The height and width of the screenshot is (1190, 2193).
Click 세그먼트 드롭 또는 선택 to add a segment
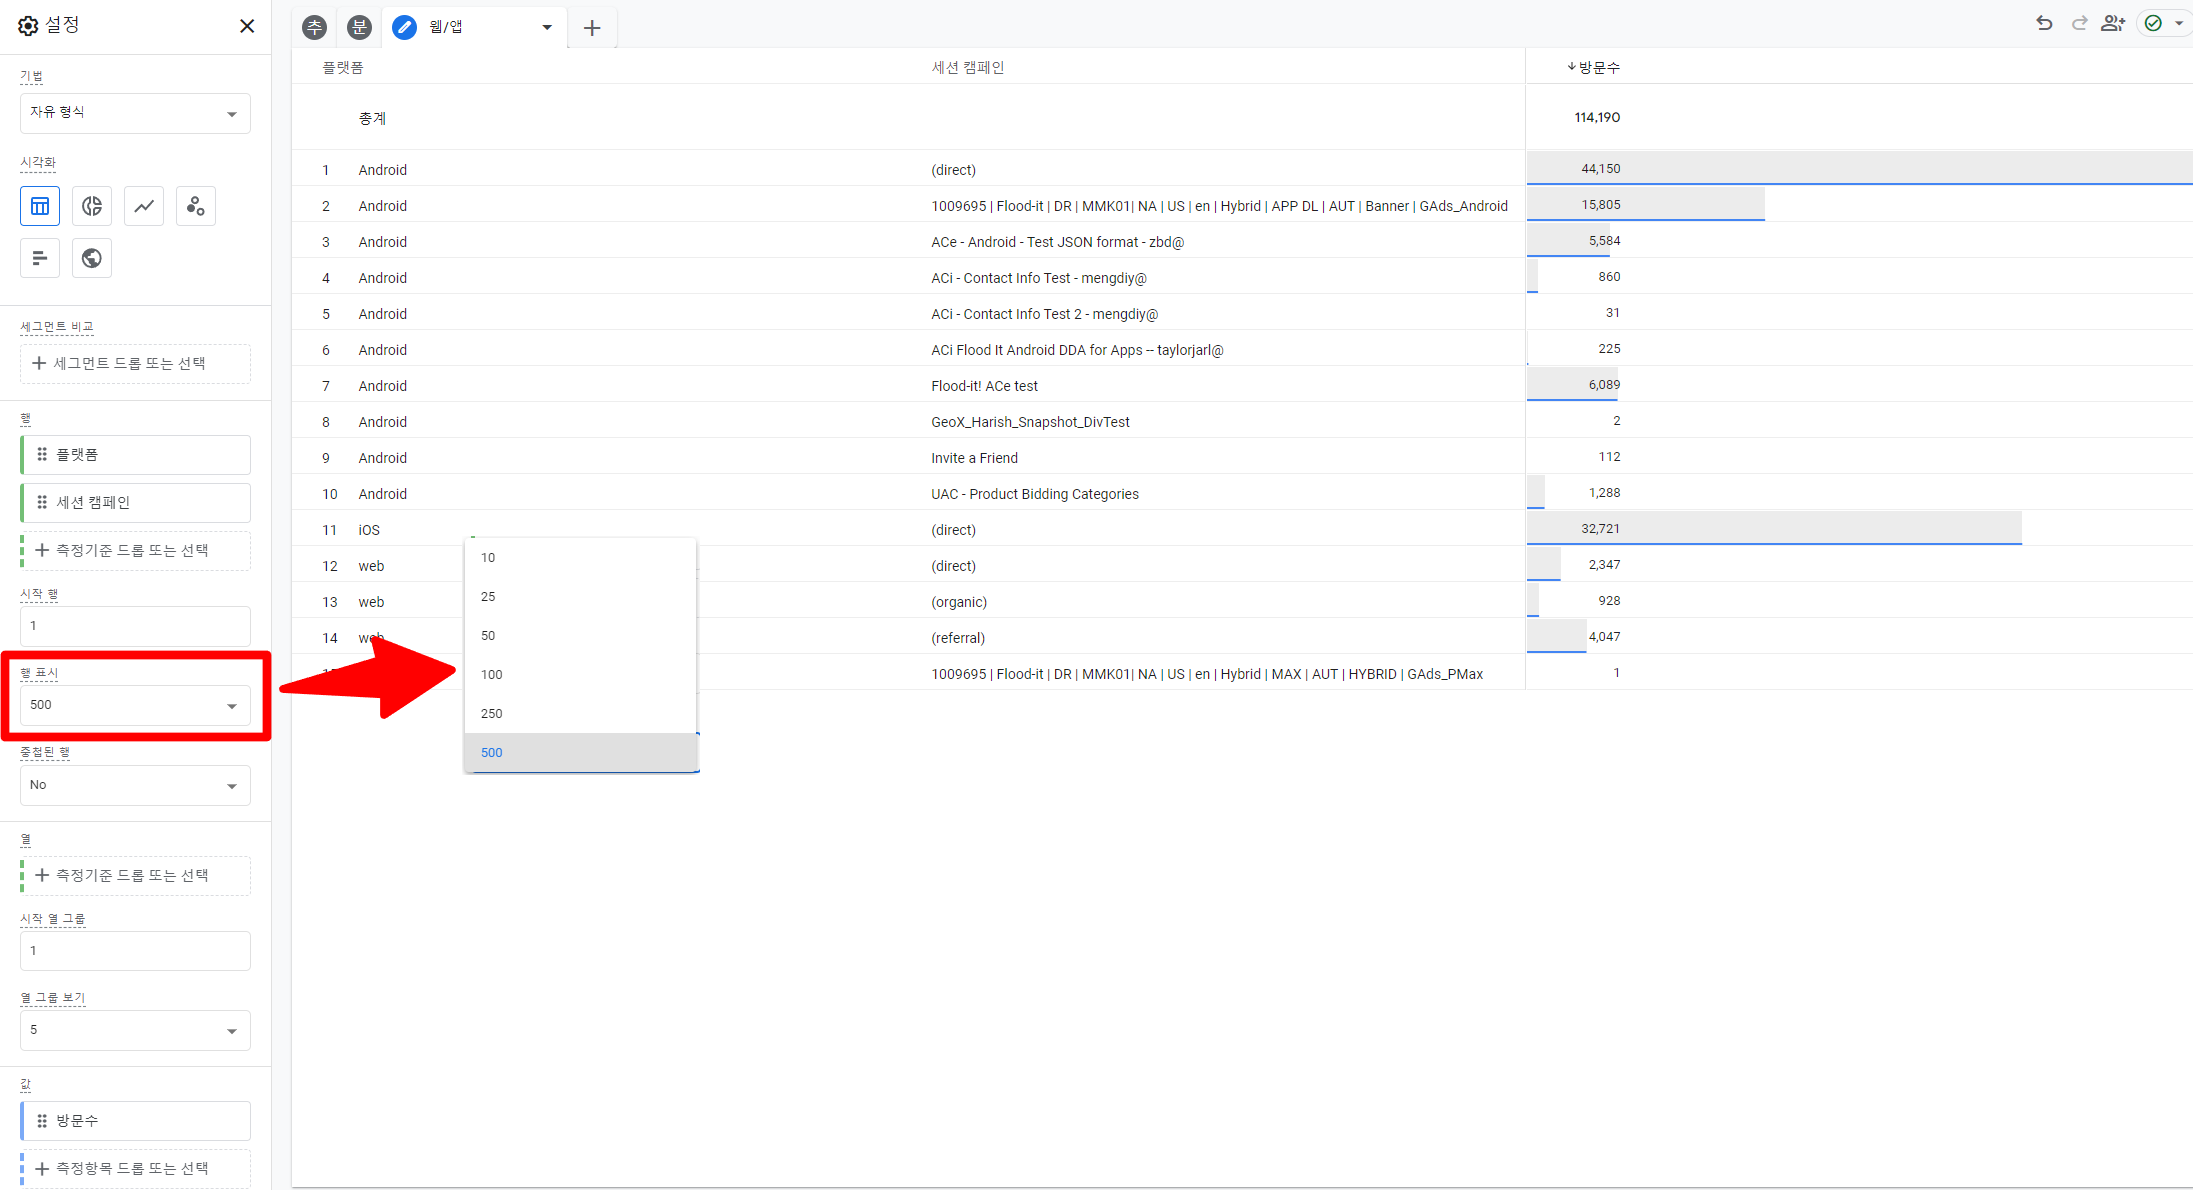click(x=135, y=363)
